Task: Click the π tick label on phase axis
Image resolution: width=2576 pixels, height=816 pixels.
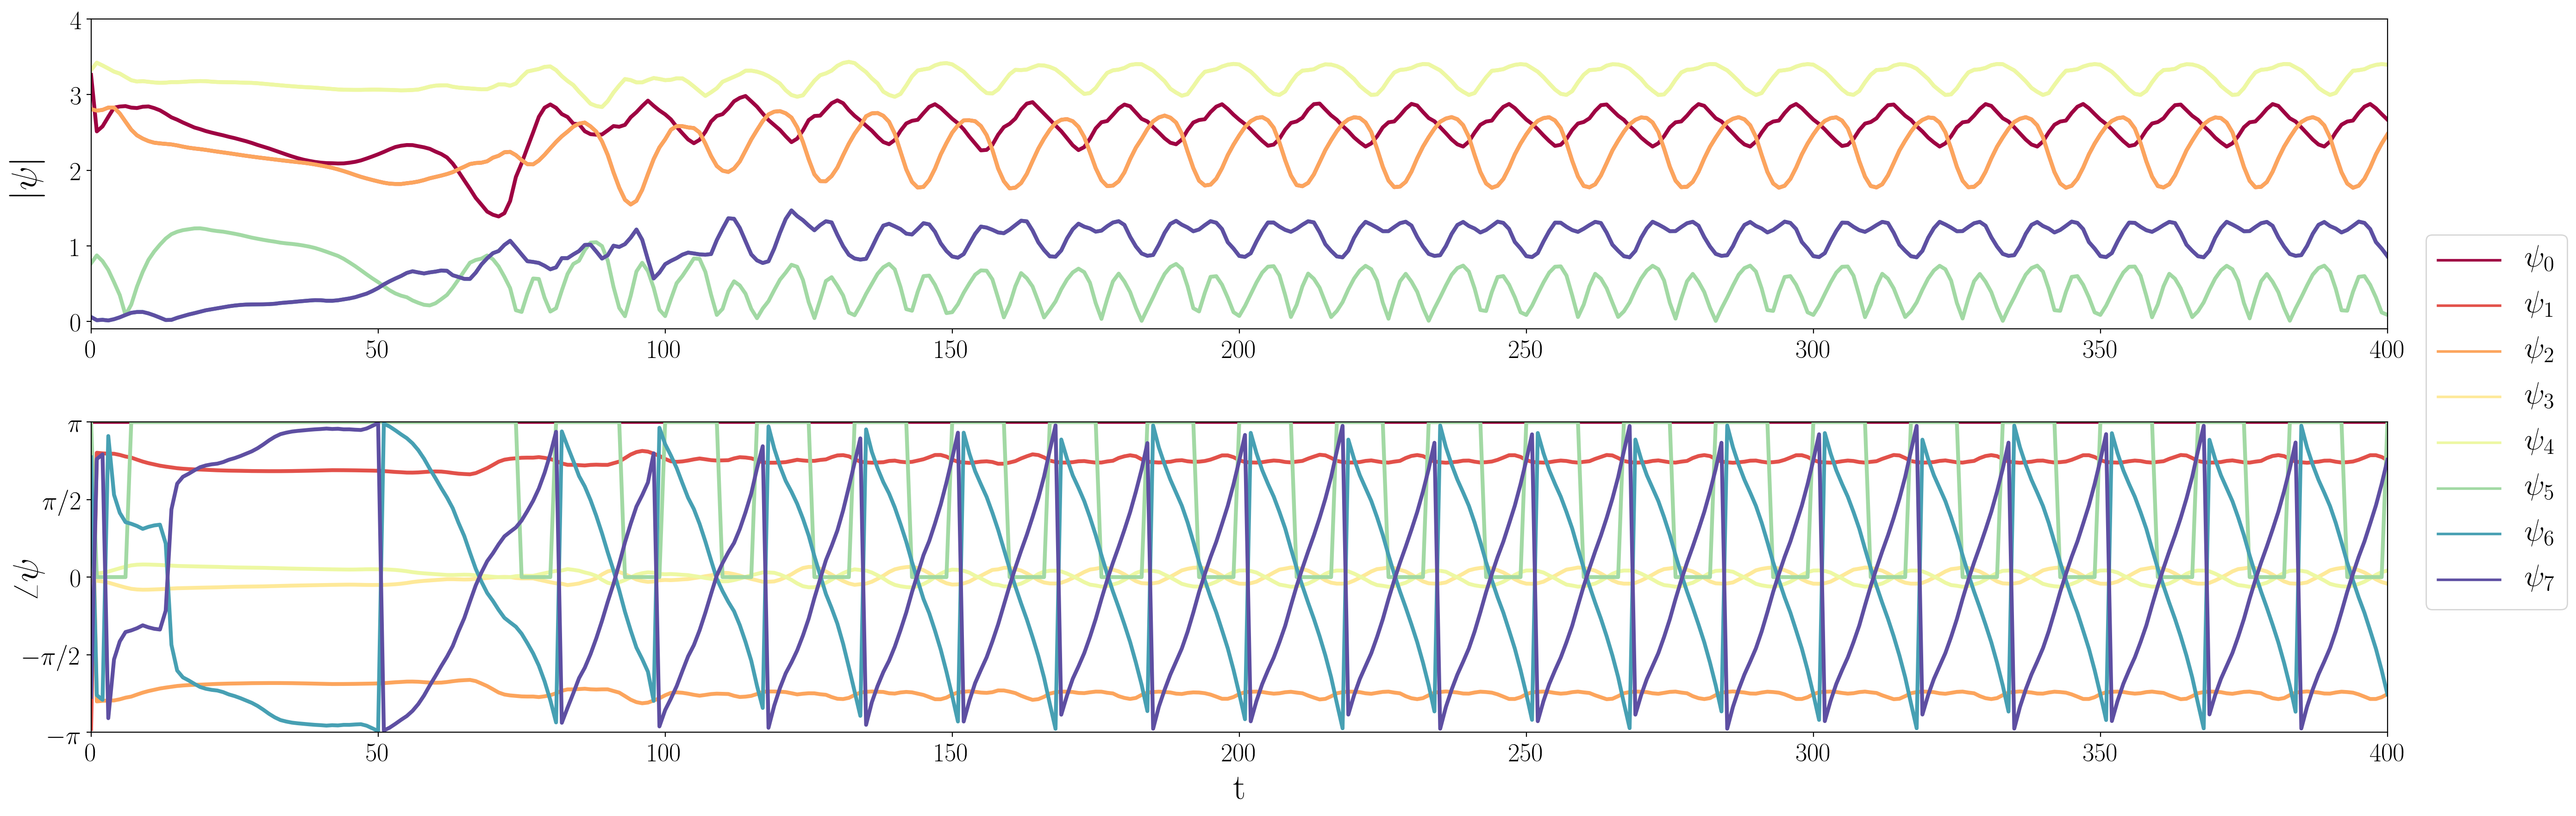Action: click(74, 425)
